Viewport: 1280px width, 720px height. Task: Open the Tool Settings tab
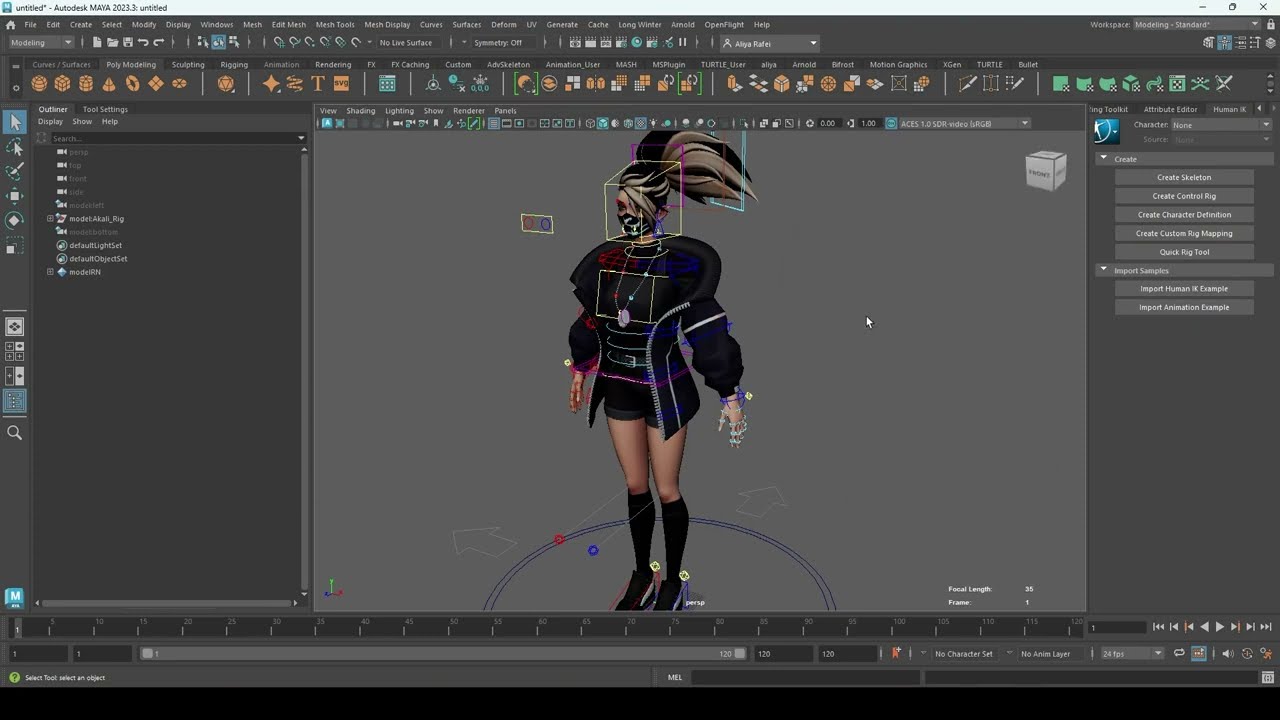click(x=105, y=109)
